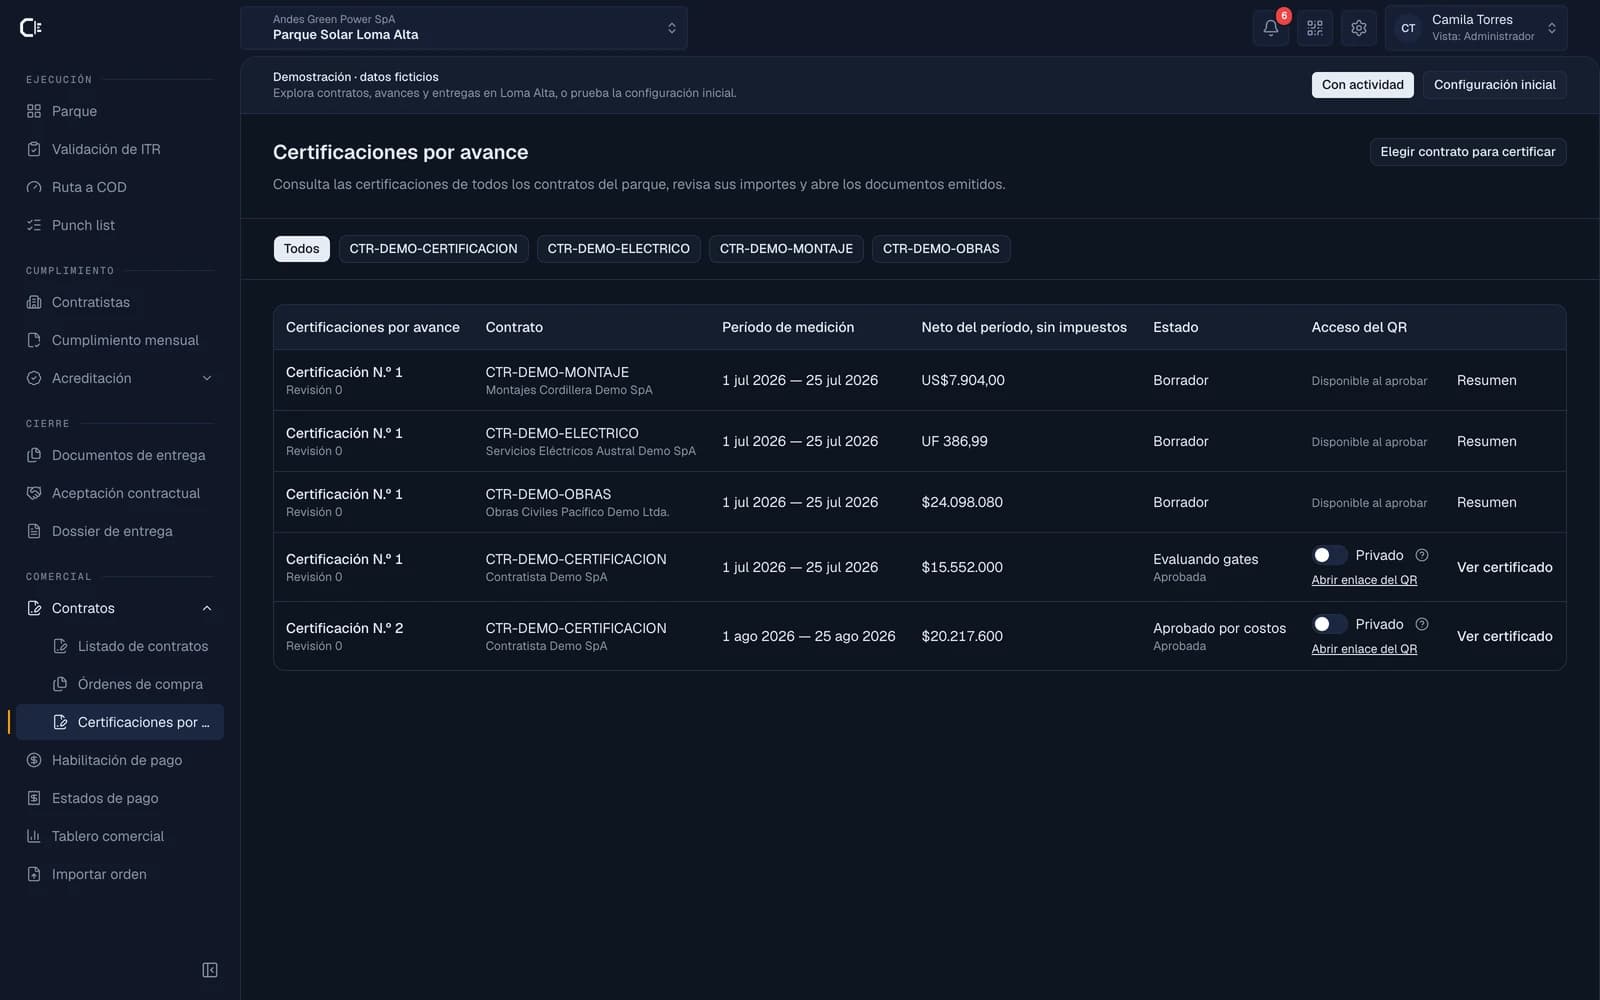The width and height of the screenshot is (1600, 1000).
Task: Open Contratistas section
Action: tap(120, 302)
